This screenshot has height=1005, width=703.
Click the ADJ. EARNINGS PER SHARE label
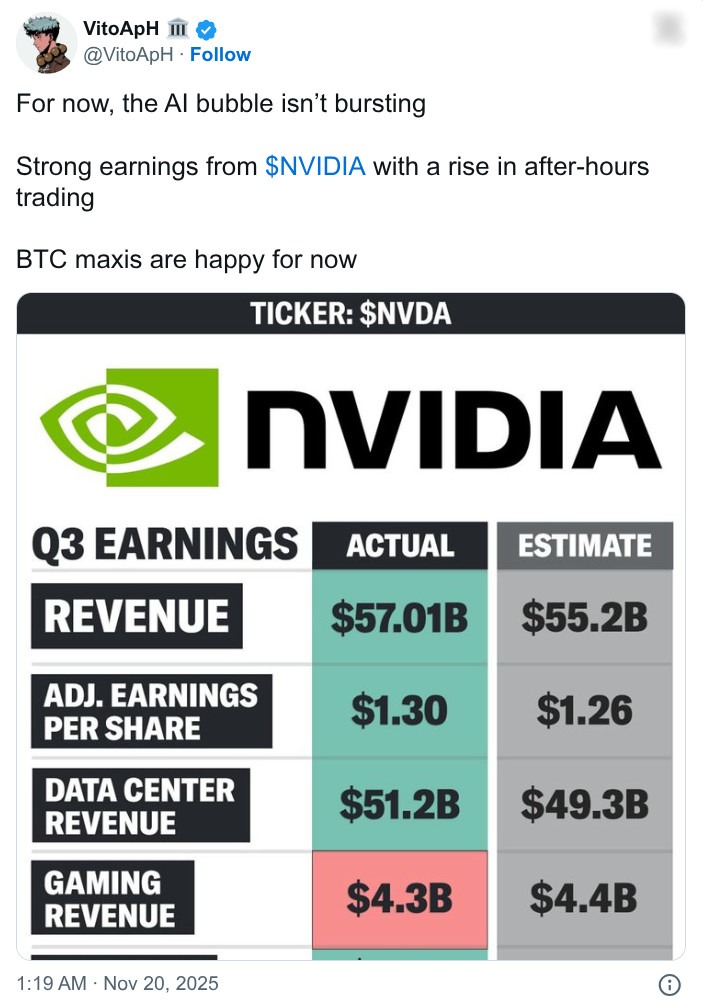point(152,710)
